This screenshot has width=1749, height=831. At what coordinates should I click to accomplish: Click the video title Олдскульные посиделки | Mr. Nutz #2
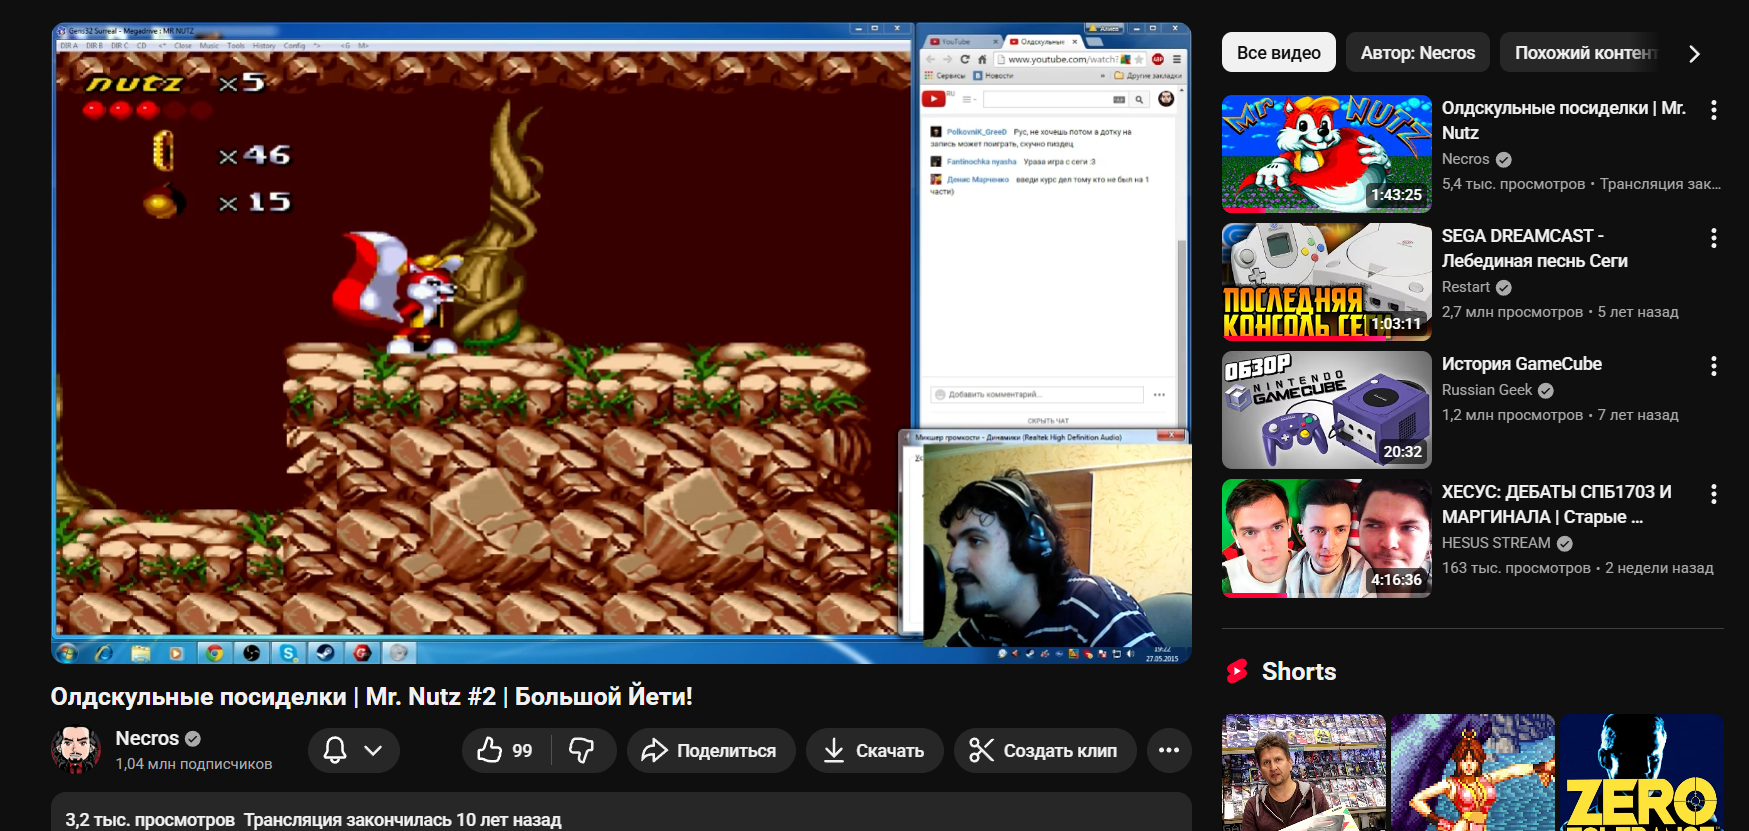[372, 697]
